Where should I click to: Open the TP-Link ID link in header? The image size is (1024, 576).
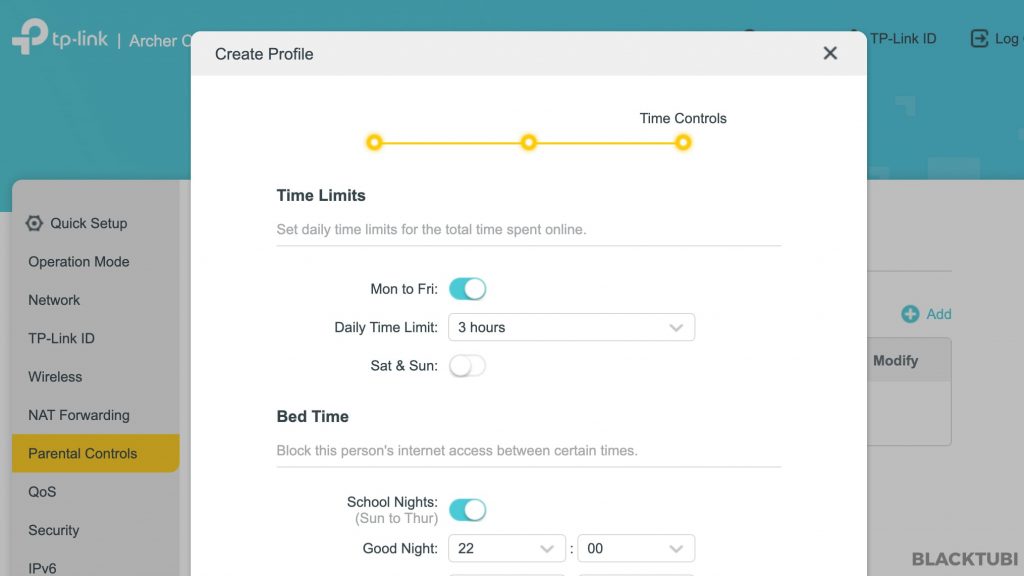pos(903,39)
